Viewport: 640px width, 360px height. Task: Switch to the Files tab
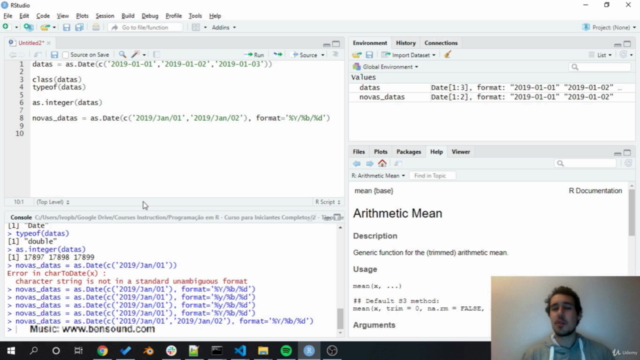coord(359,152)
